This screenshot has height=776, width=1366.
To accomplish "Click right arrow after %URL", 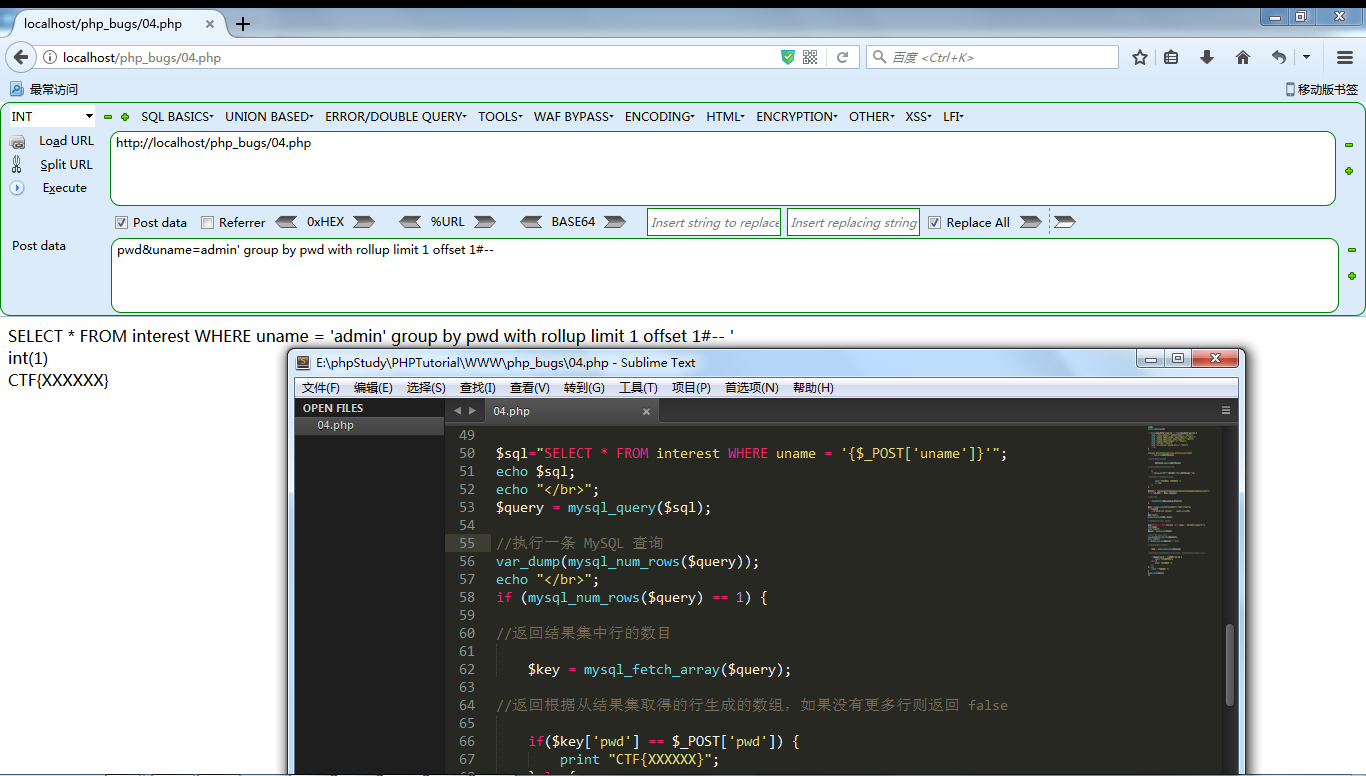I will (x=485, y=222).
